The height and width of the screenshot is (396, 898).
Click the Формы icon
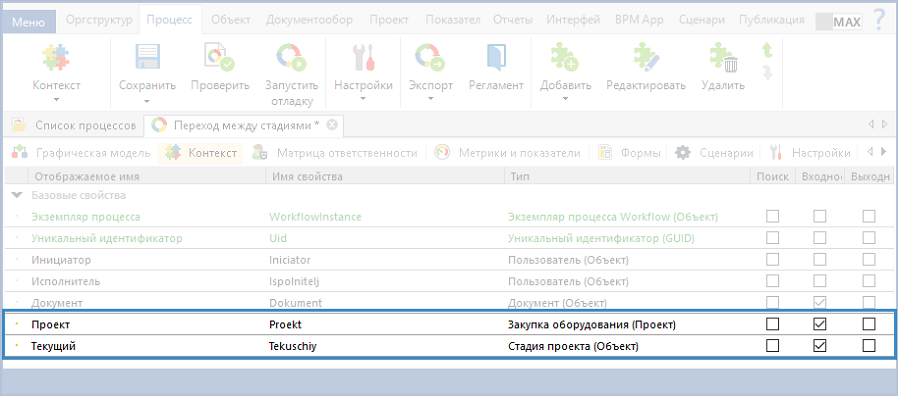pyautogui.click(x=605, y=152)
